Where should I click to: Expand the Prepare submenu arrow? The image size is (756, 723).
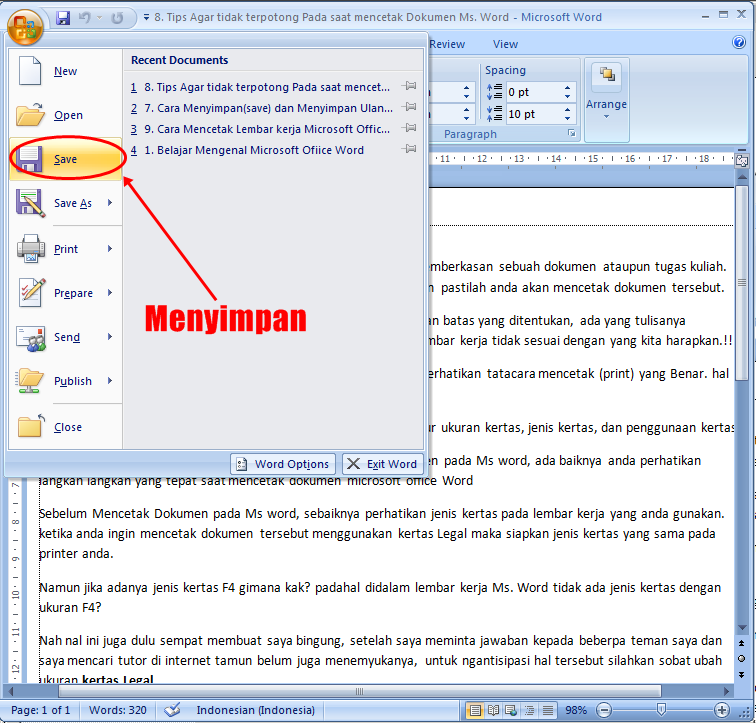110,293
